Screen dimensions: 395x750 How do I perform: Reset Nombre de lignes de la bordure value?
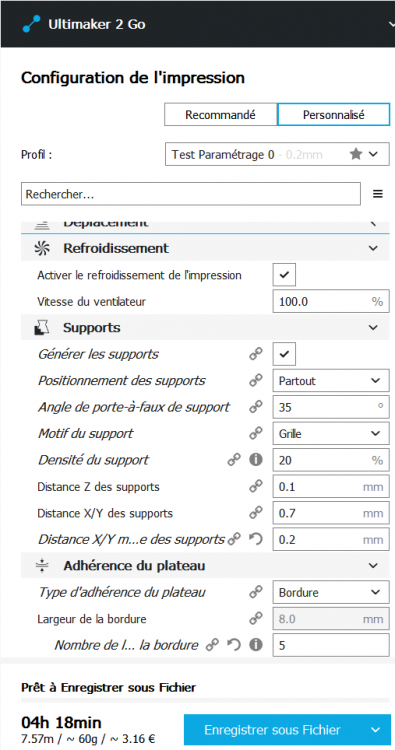[x=234, y=645]
